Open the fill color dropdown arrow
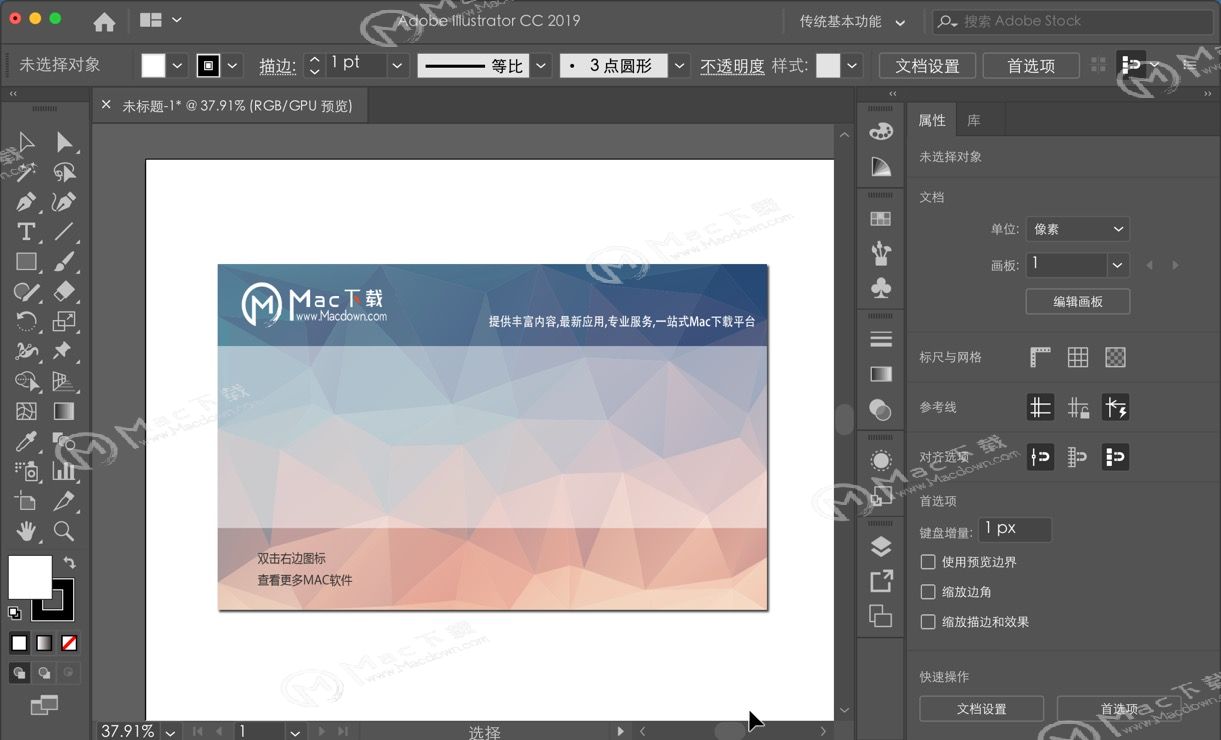 178,66
